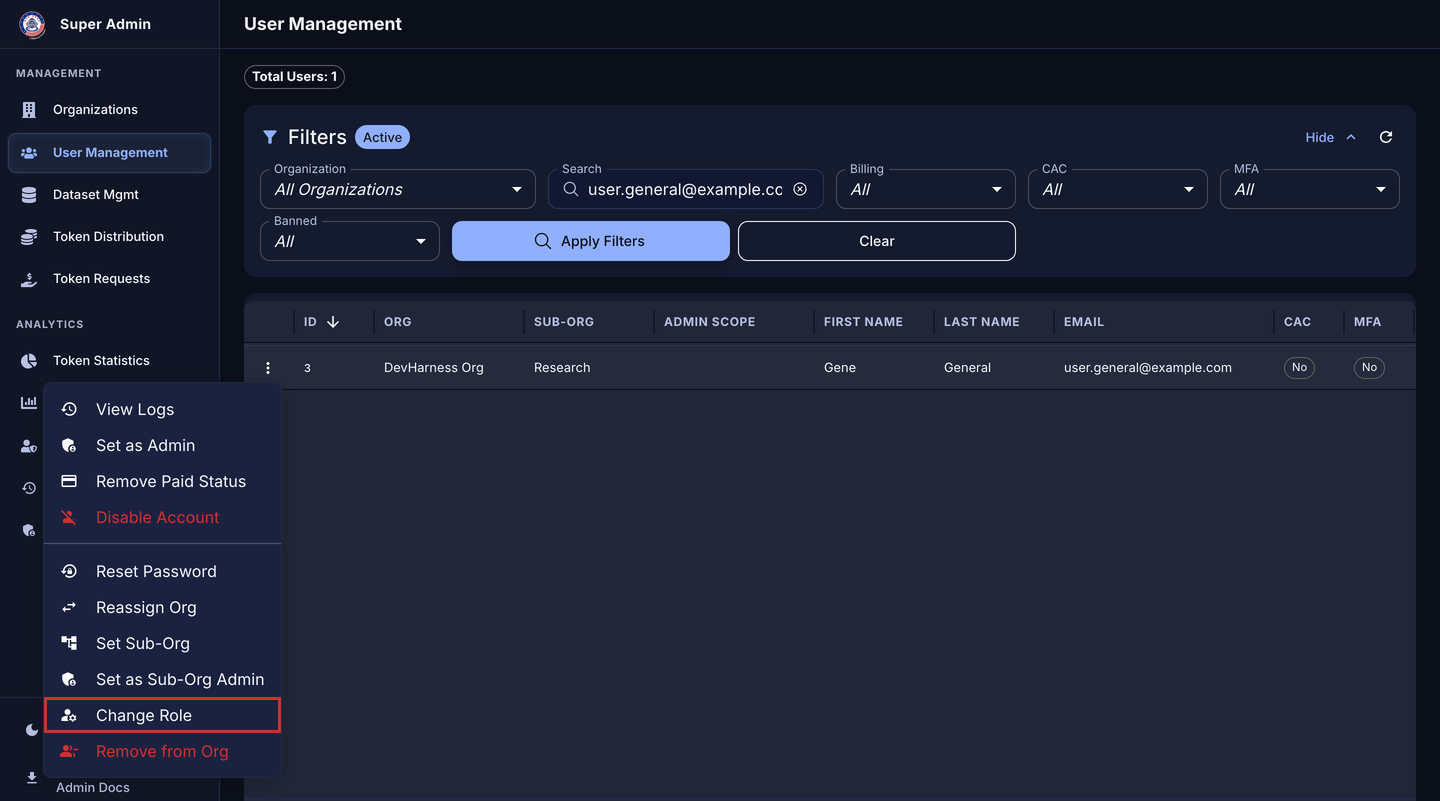Click the Token Statistics pie chart icon
The image size is (1440, 801).
(29, 361)
